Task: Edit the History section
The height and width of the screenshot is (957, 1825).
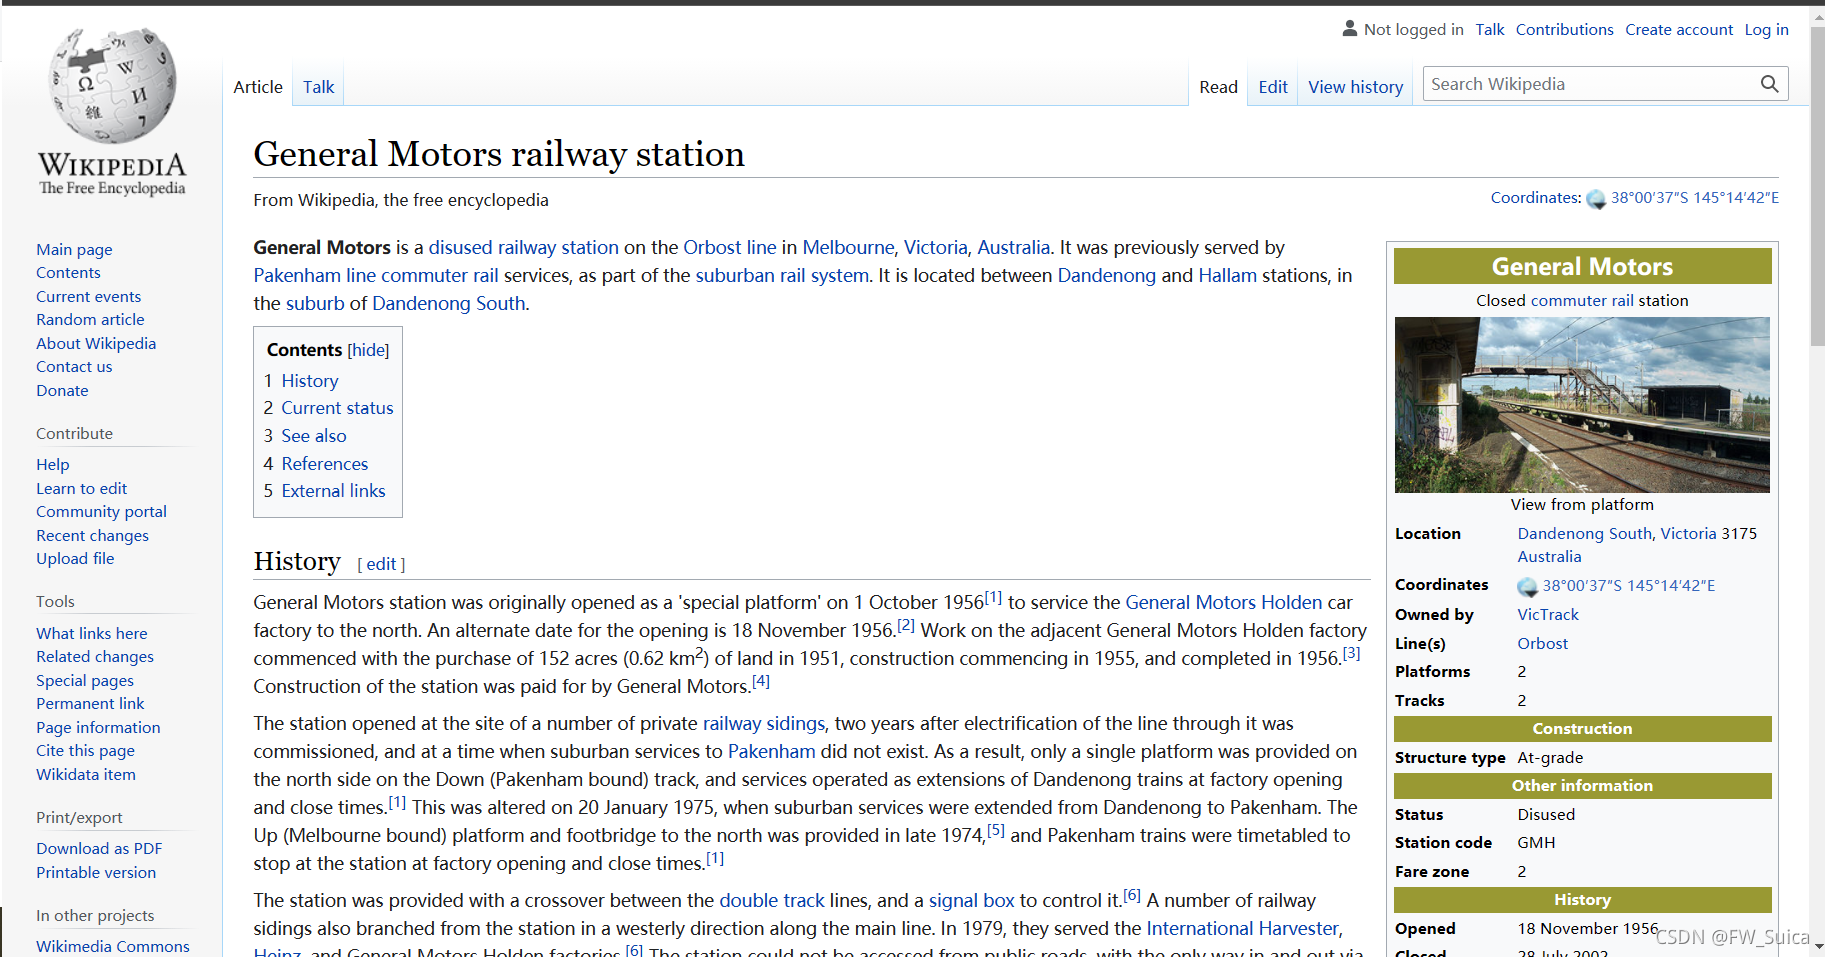Action: pos(381,564)
